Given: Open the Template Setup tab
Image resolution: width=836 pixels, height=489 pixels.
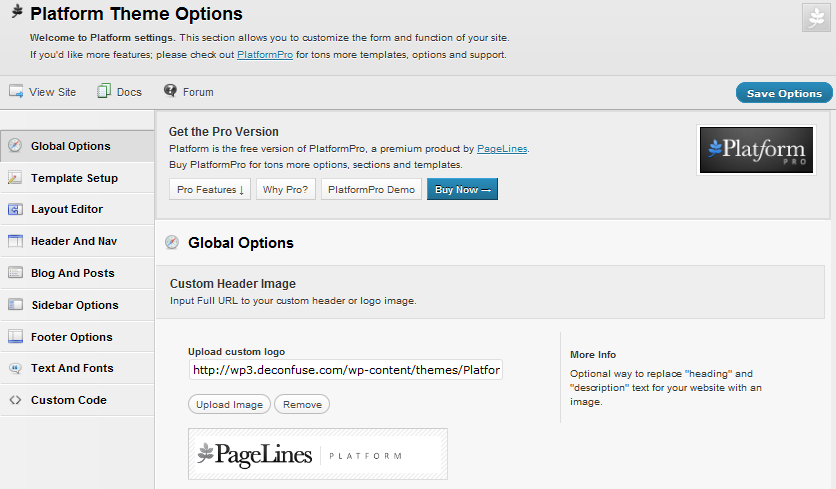Looking at the screenshot, I should pyautogui.click(x=77, y=178).
